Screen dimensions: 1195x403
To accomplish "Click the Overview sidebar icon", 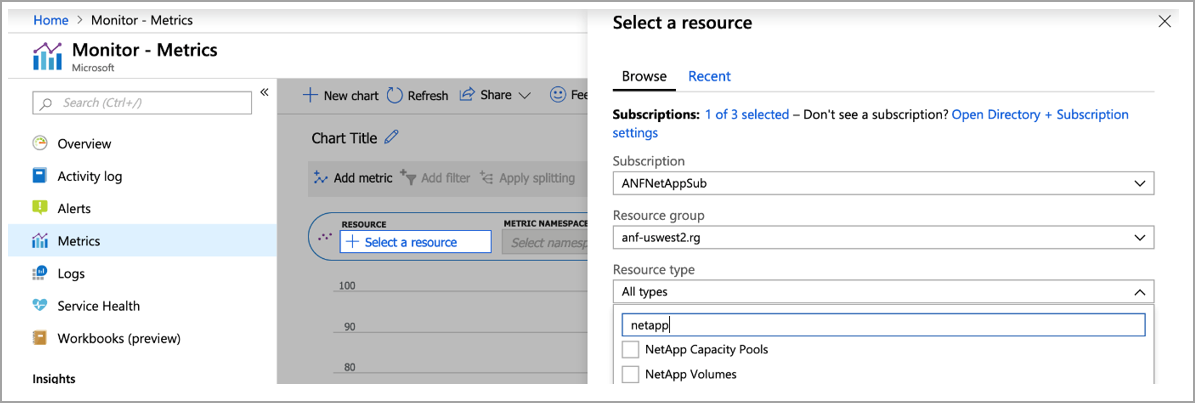I will point(40,144).
